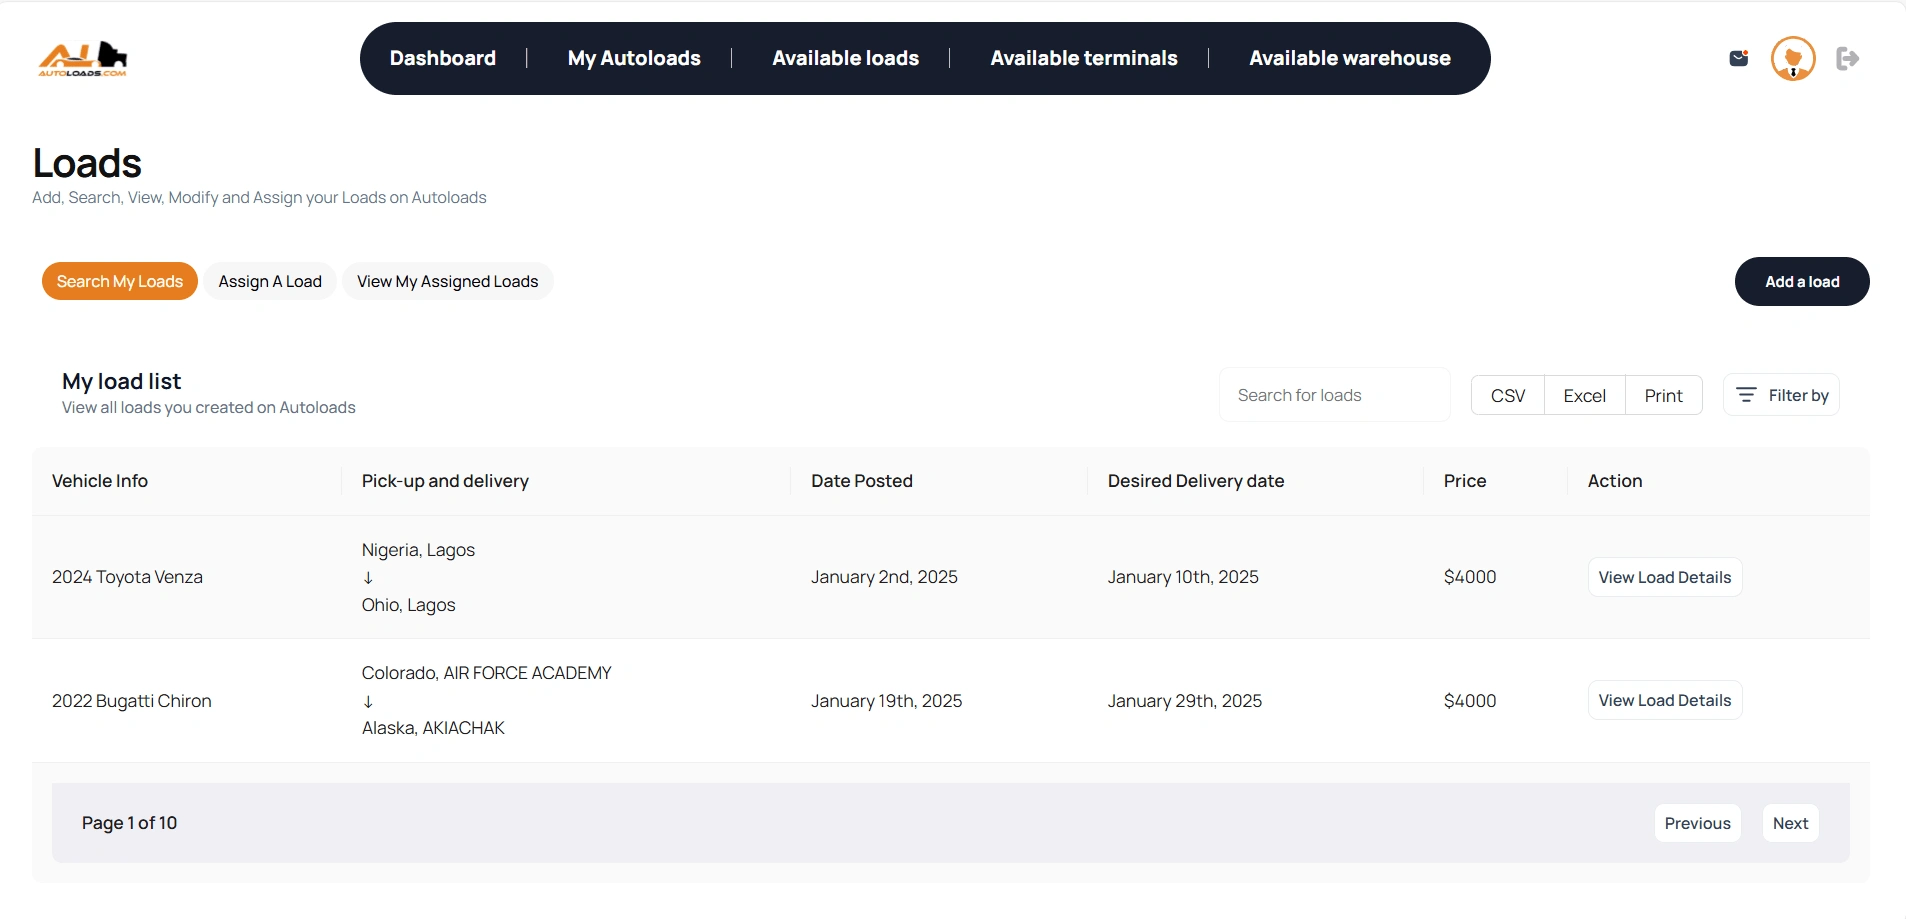This screenshot has height=919, width=1906.
Task: Open My Autoloads menu item
Action: 634,58
